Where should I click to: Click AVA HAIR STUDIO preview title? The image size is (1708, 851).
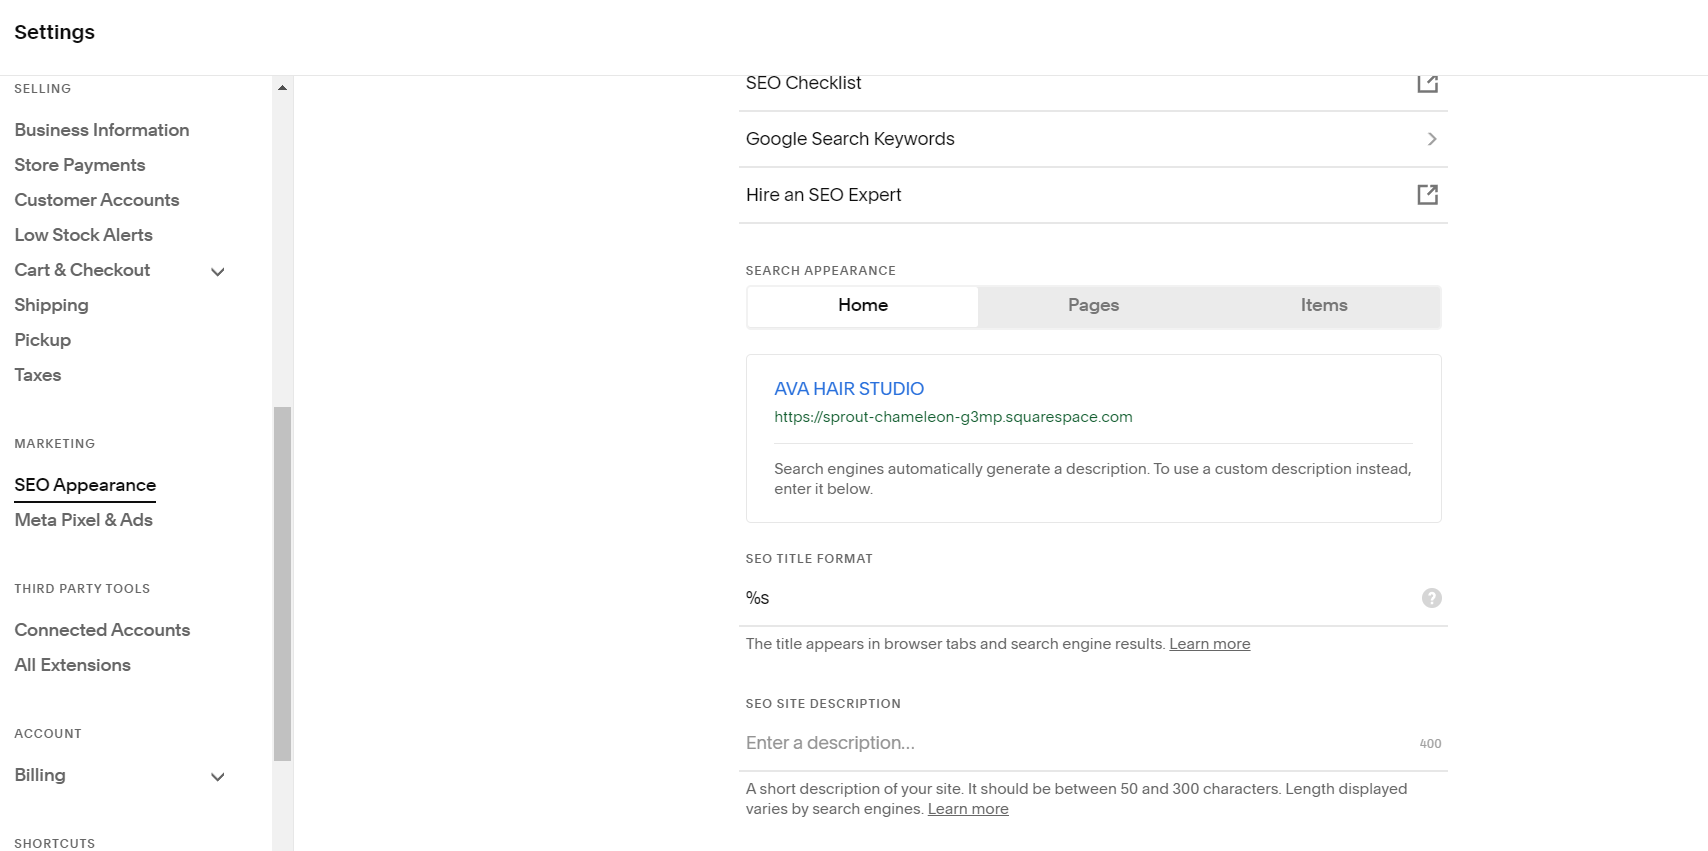pyautogui.click(x=849, y=389)
